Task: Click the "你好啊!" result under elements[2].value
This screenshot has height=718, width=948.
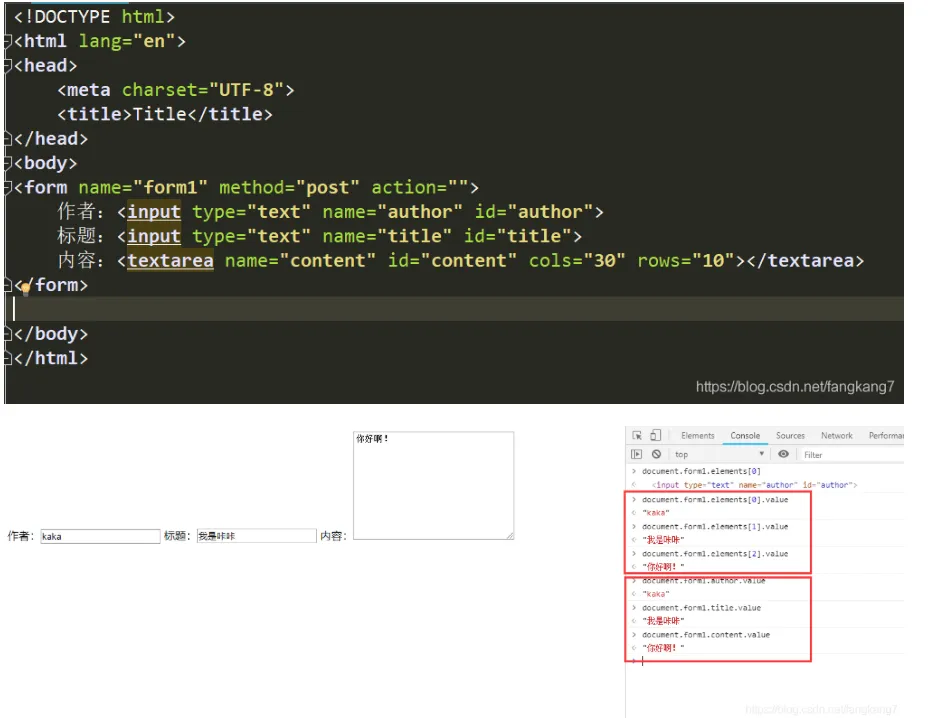Action: pyautogui.click(x=663, y=567)
